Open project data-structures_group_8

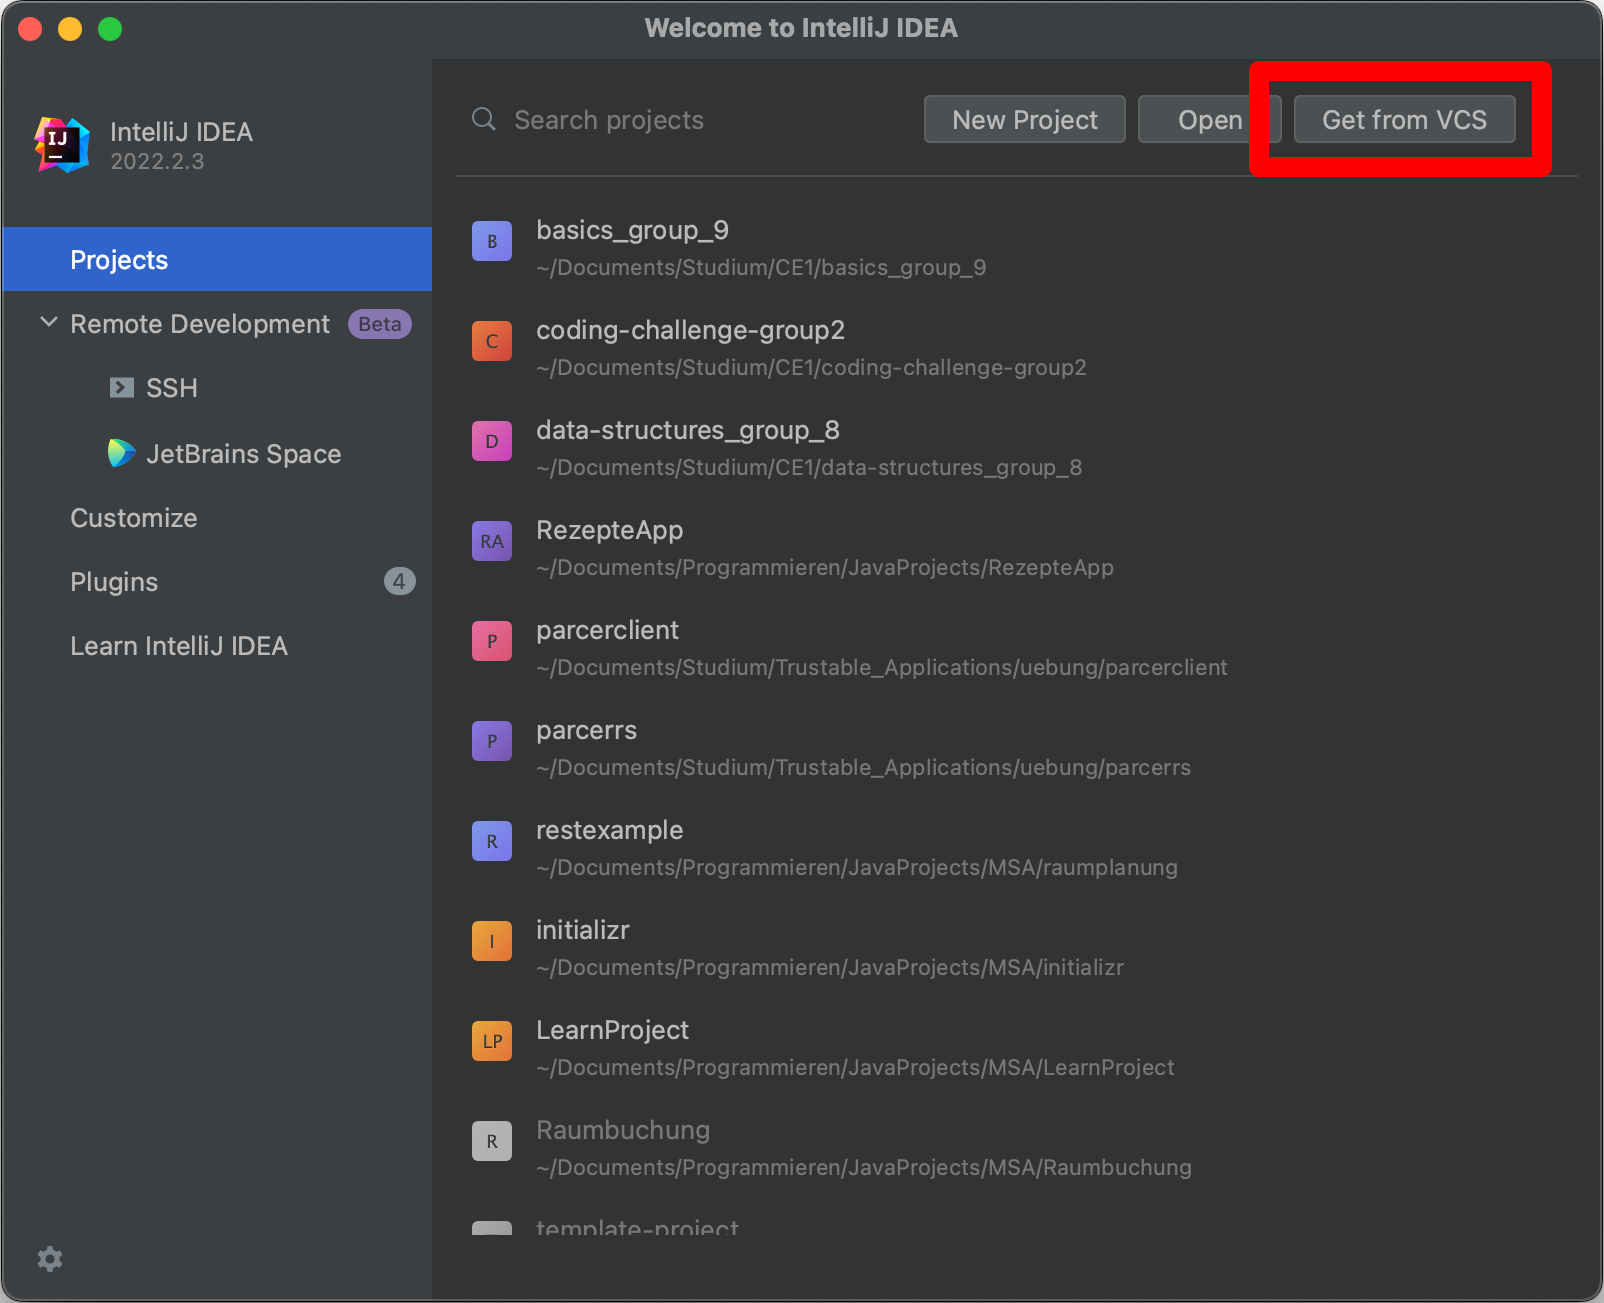pyautogui.click(x=688, y=430)
